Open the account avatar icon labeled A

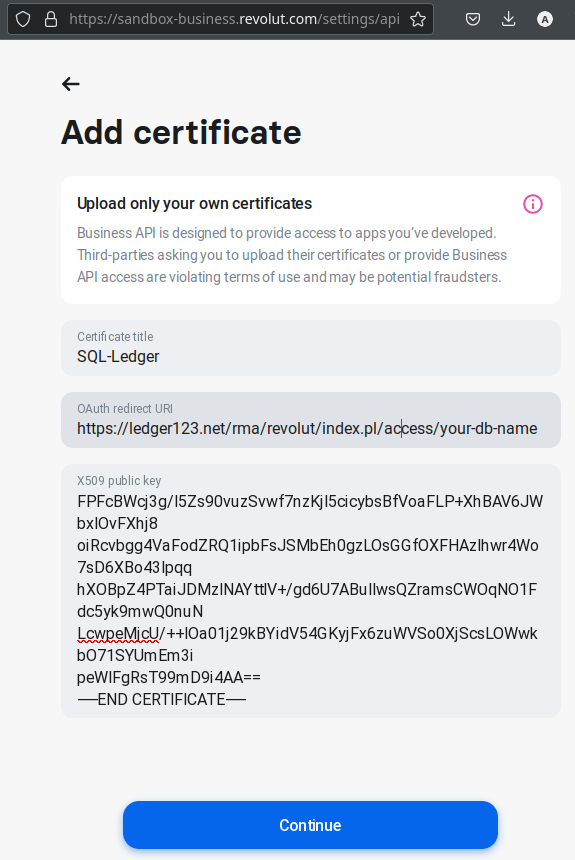(x=544, y=20)
